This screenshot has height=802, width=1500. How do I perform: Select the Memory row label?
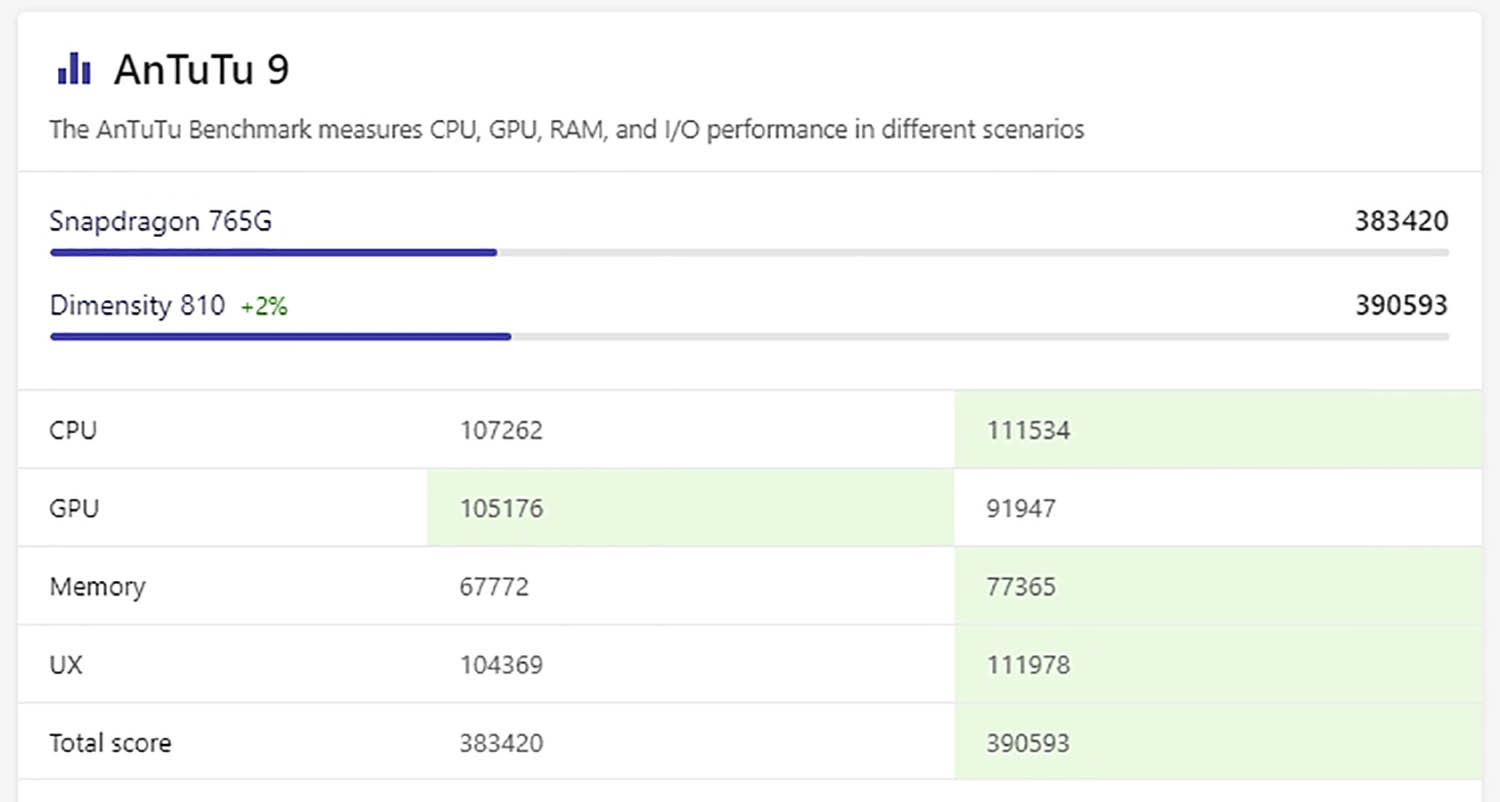pyautogui.click(x=97, y=587)
